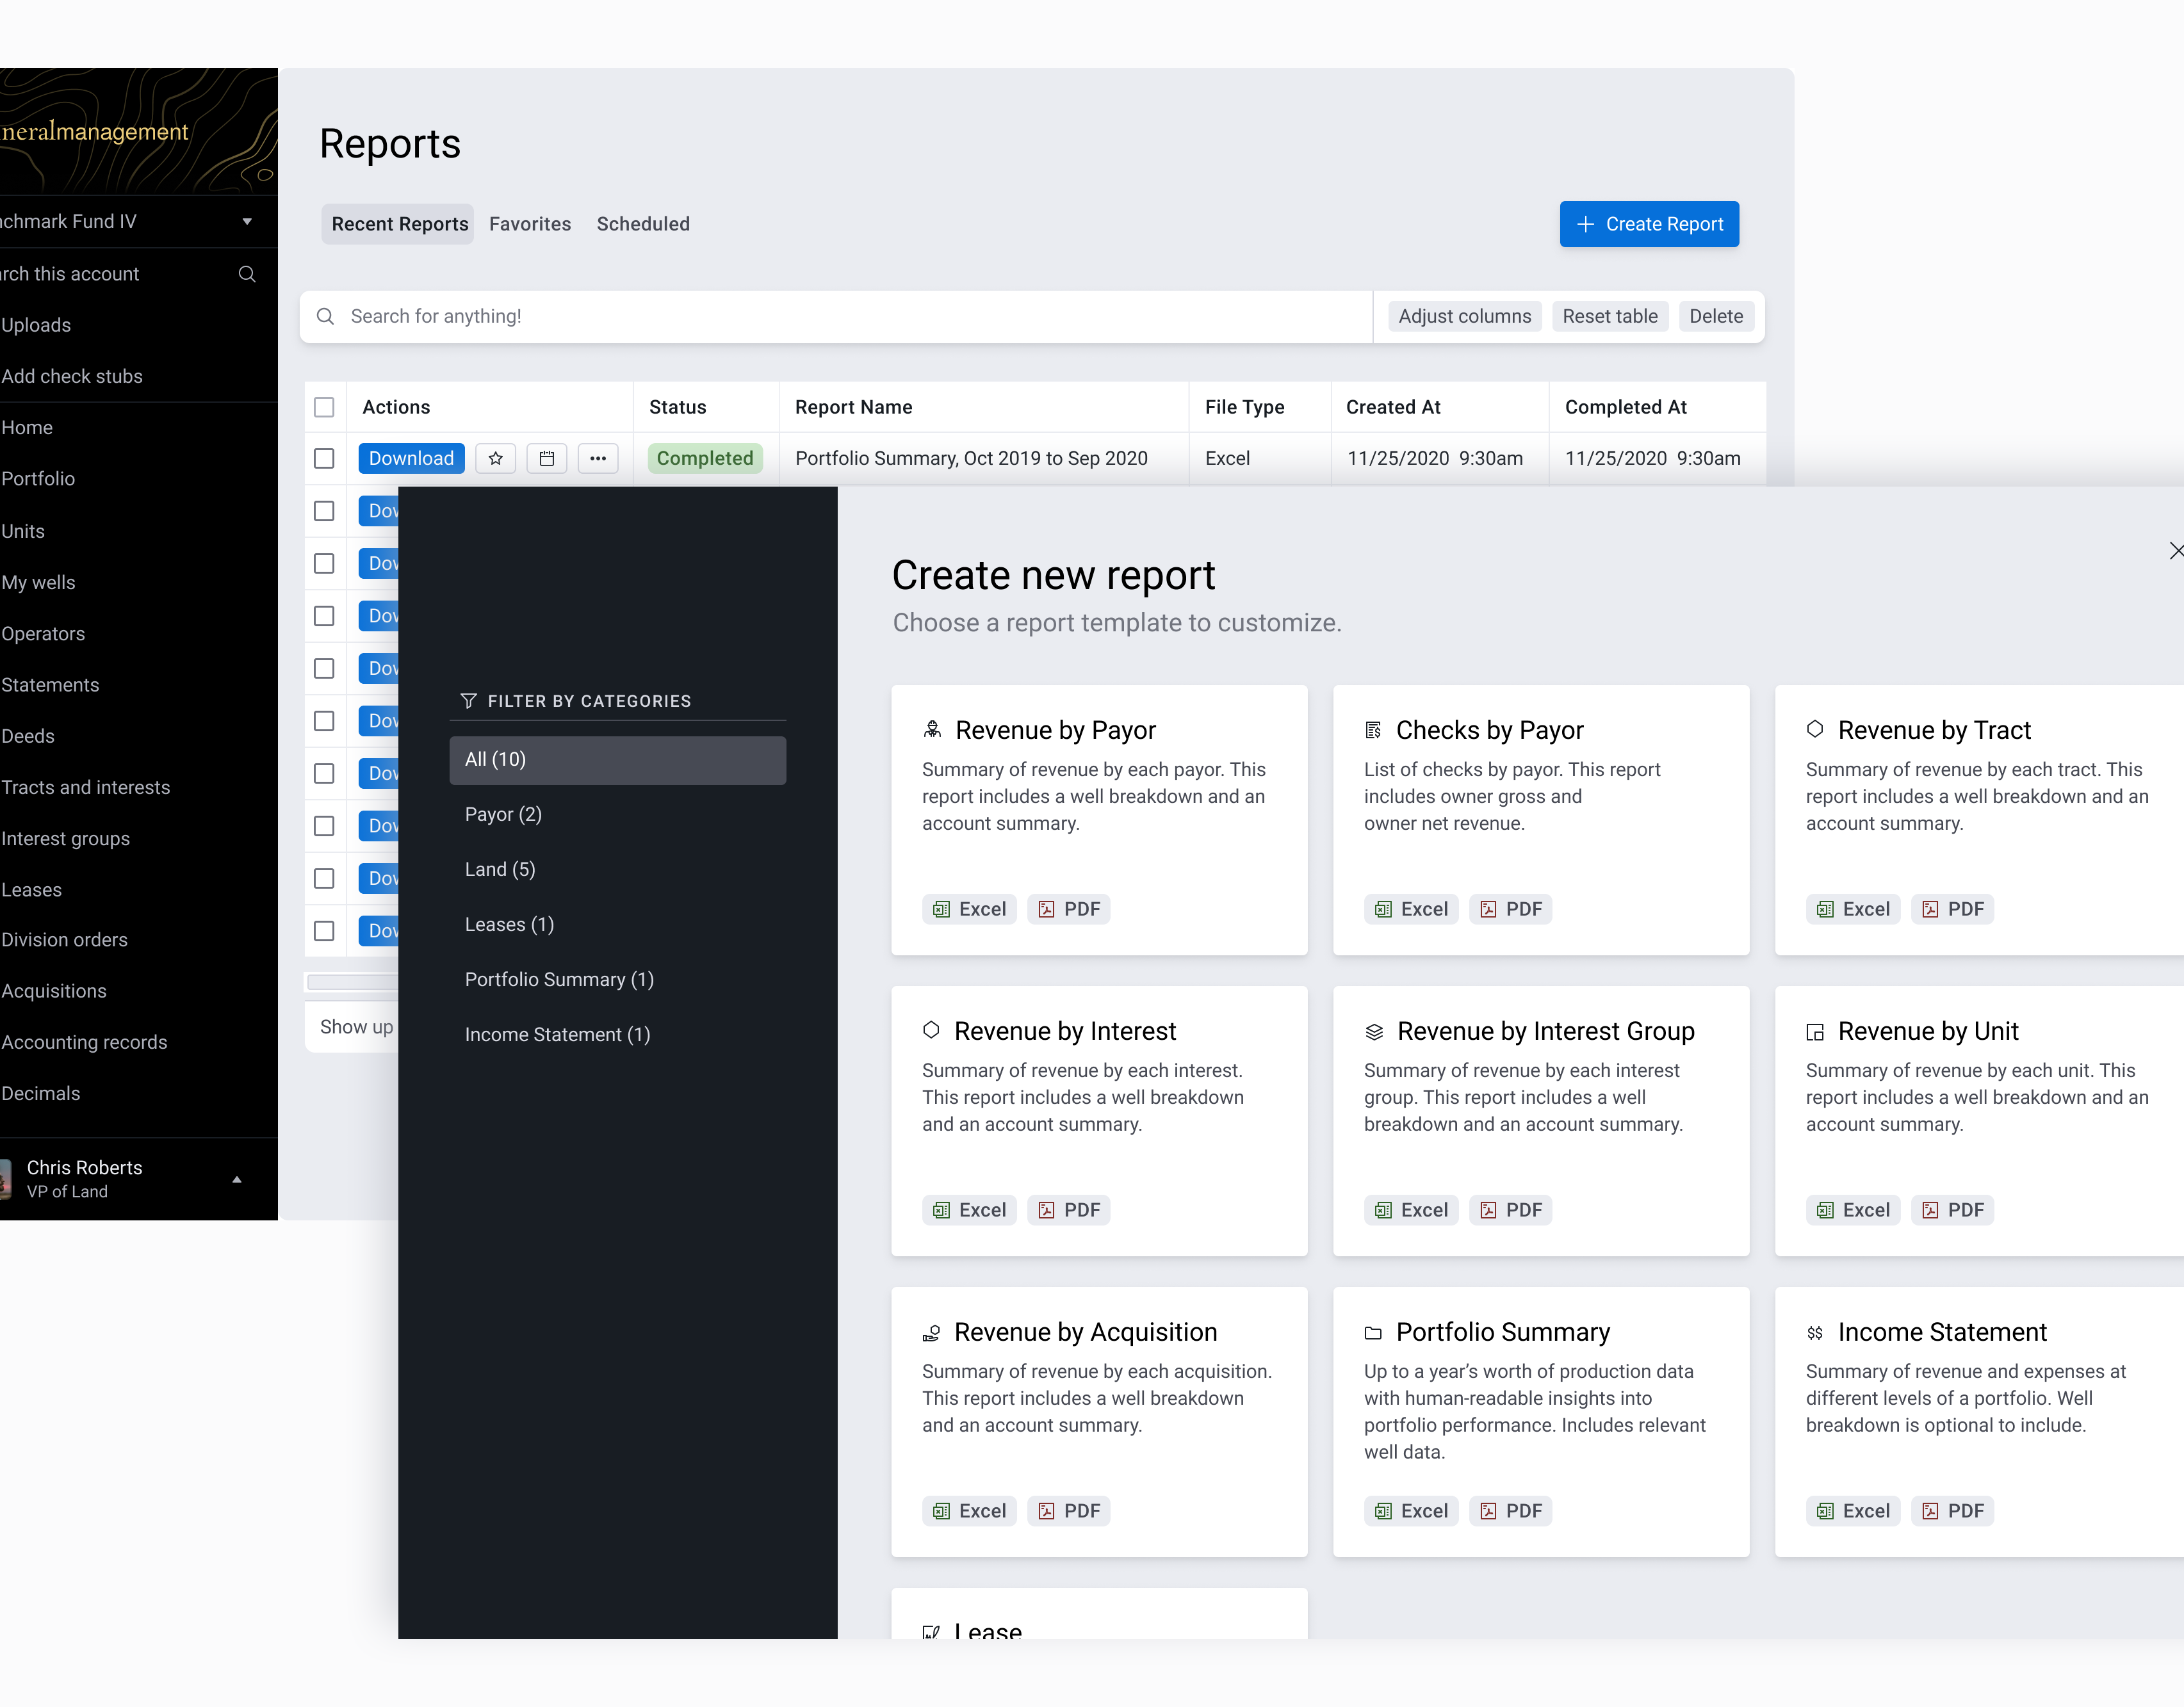
Task: Open Division orders in sidebar
Action: [64, 940]
